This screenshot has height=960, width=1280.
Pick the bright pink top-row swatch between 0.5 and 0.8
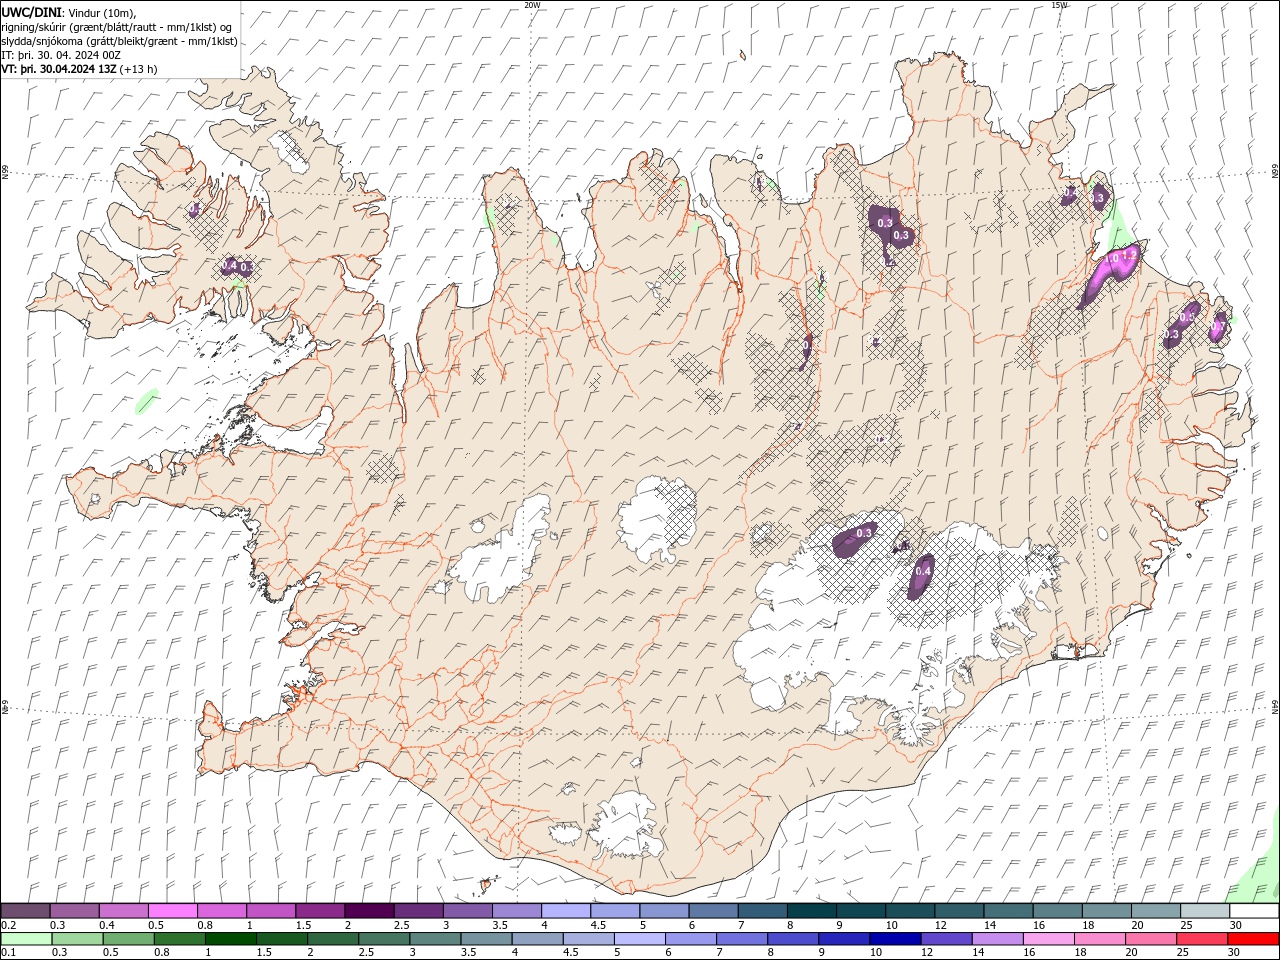172,911
